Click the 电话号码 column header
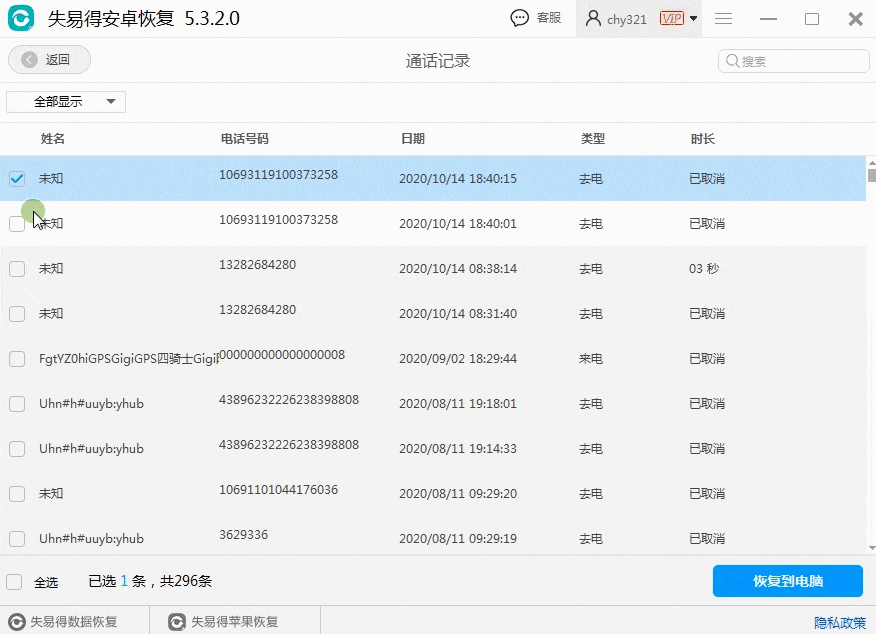 coord(245,139)
